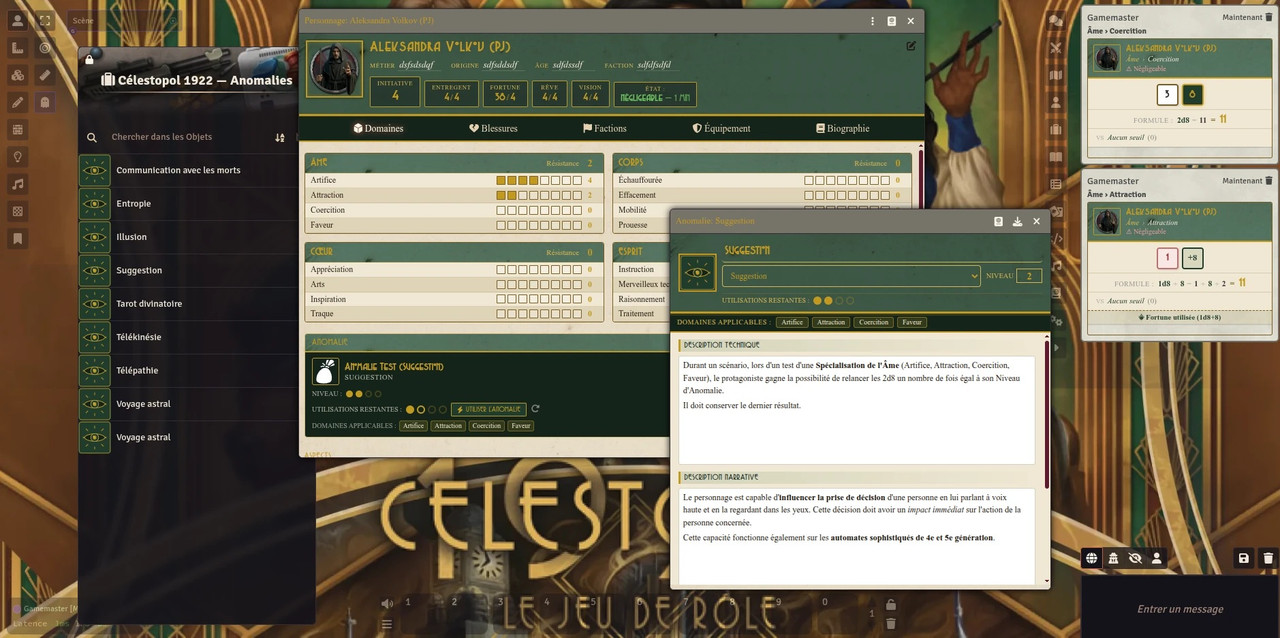Switch to the Factions tab
Viewport: 1280px width, 638px height.
605,128
